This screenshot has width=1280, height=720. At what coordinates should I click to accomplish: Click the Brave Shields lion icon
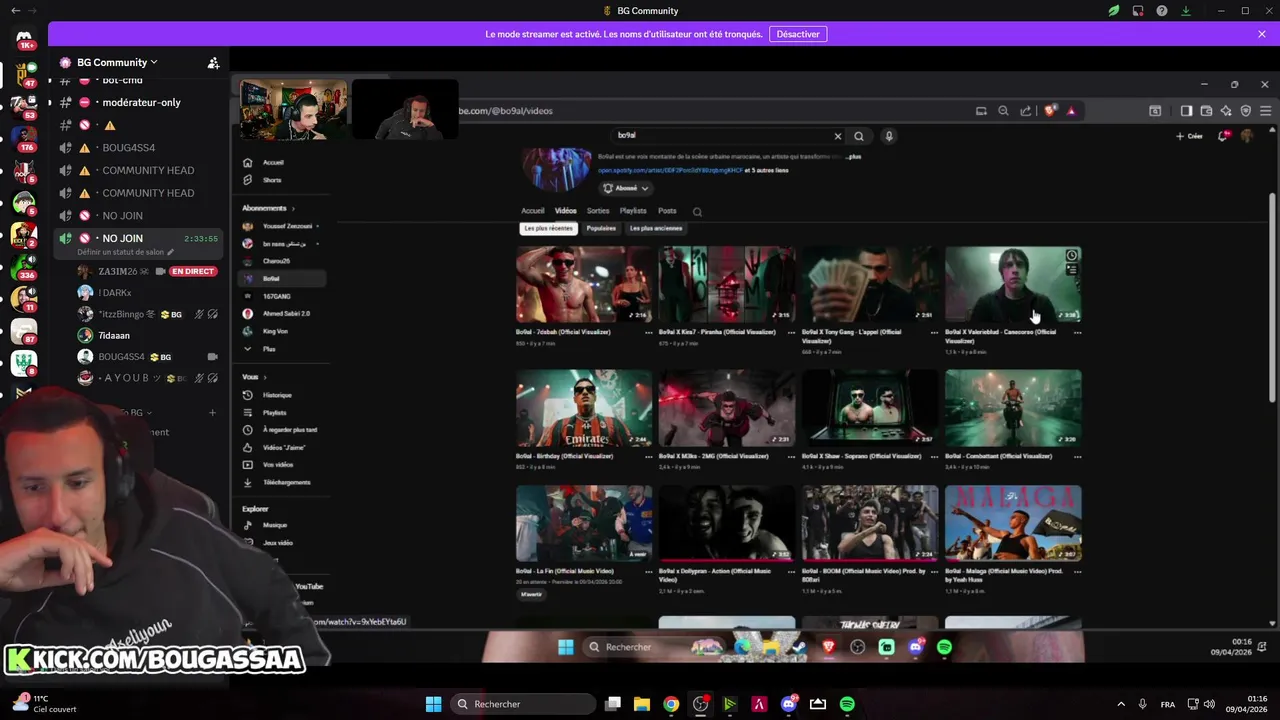click(1049, 111)
